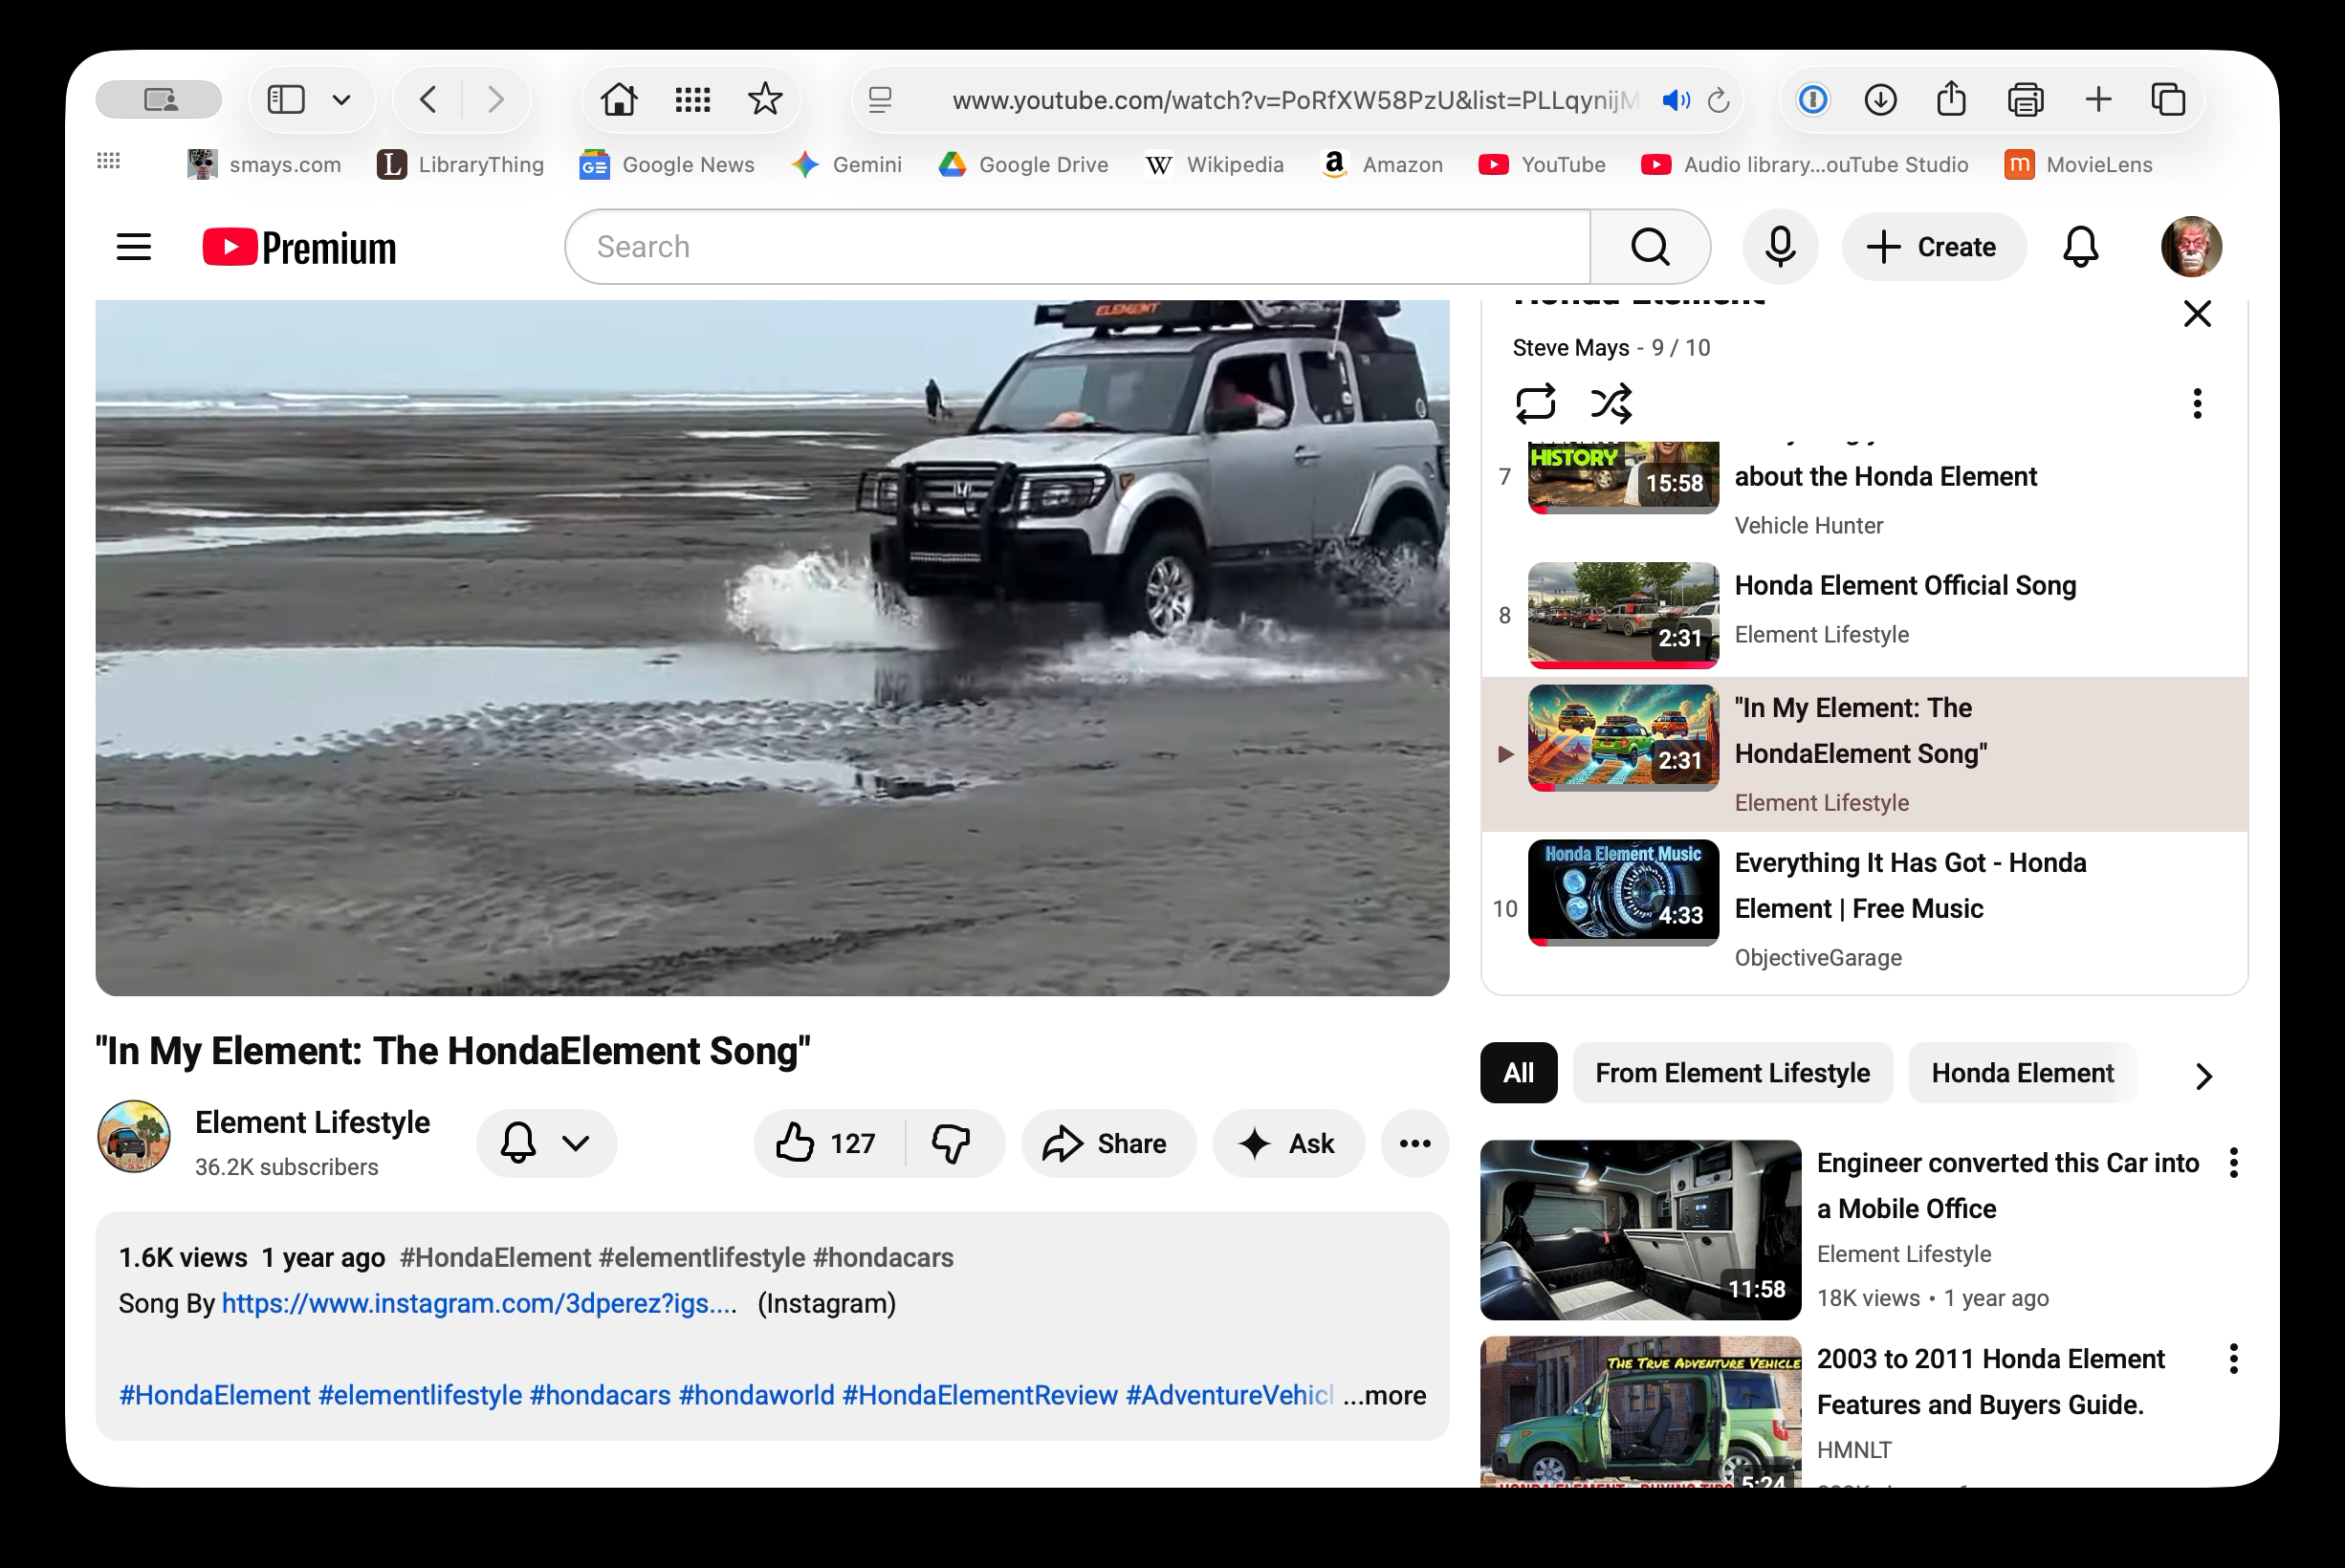The height and width of the screenshot is (1568, 2345).
Task: Open the YouTube notifications bell
Action: (2080, 246)
